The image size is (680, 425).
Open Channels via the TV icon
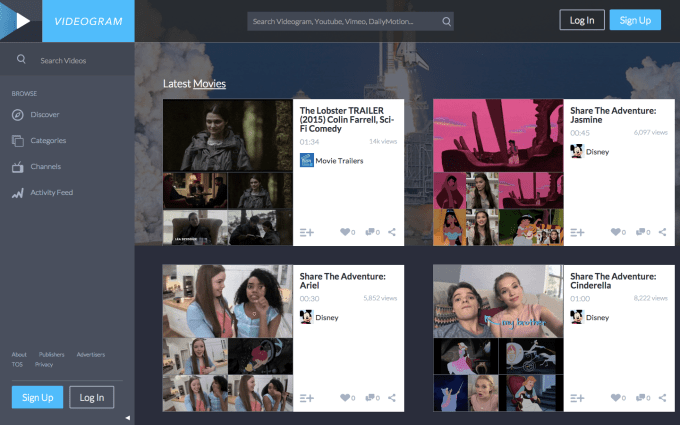pyautogui.click(x=17, y=167)
